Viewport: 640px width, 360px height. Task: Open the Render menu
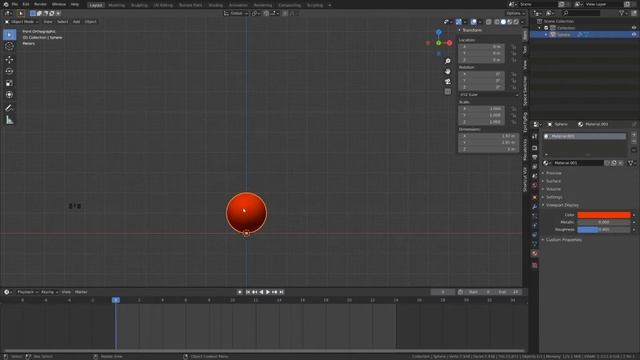pos(40,4)
